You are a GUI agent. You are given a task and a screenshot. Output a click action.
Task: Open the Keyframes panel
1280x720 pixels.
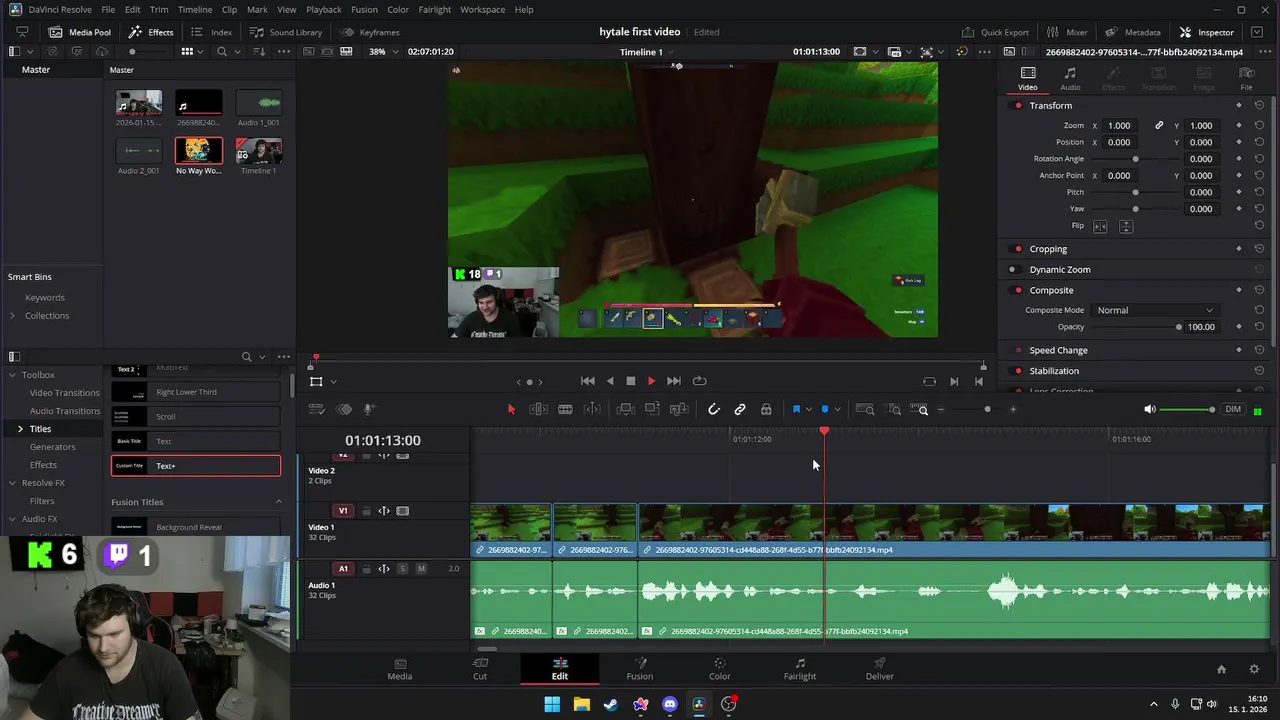(x=369, y=32)
